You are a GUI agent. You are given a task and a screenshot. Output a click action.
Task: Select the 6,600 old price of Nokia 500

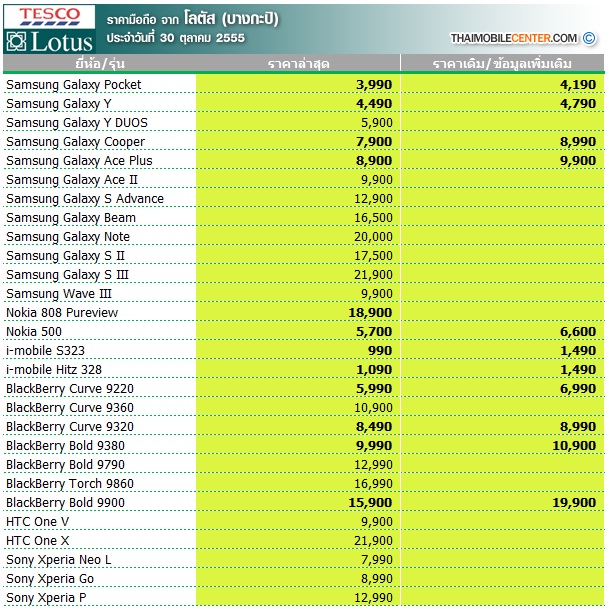(x=578, y=331)
